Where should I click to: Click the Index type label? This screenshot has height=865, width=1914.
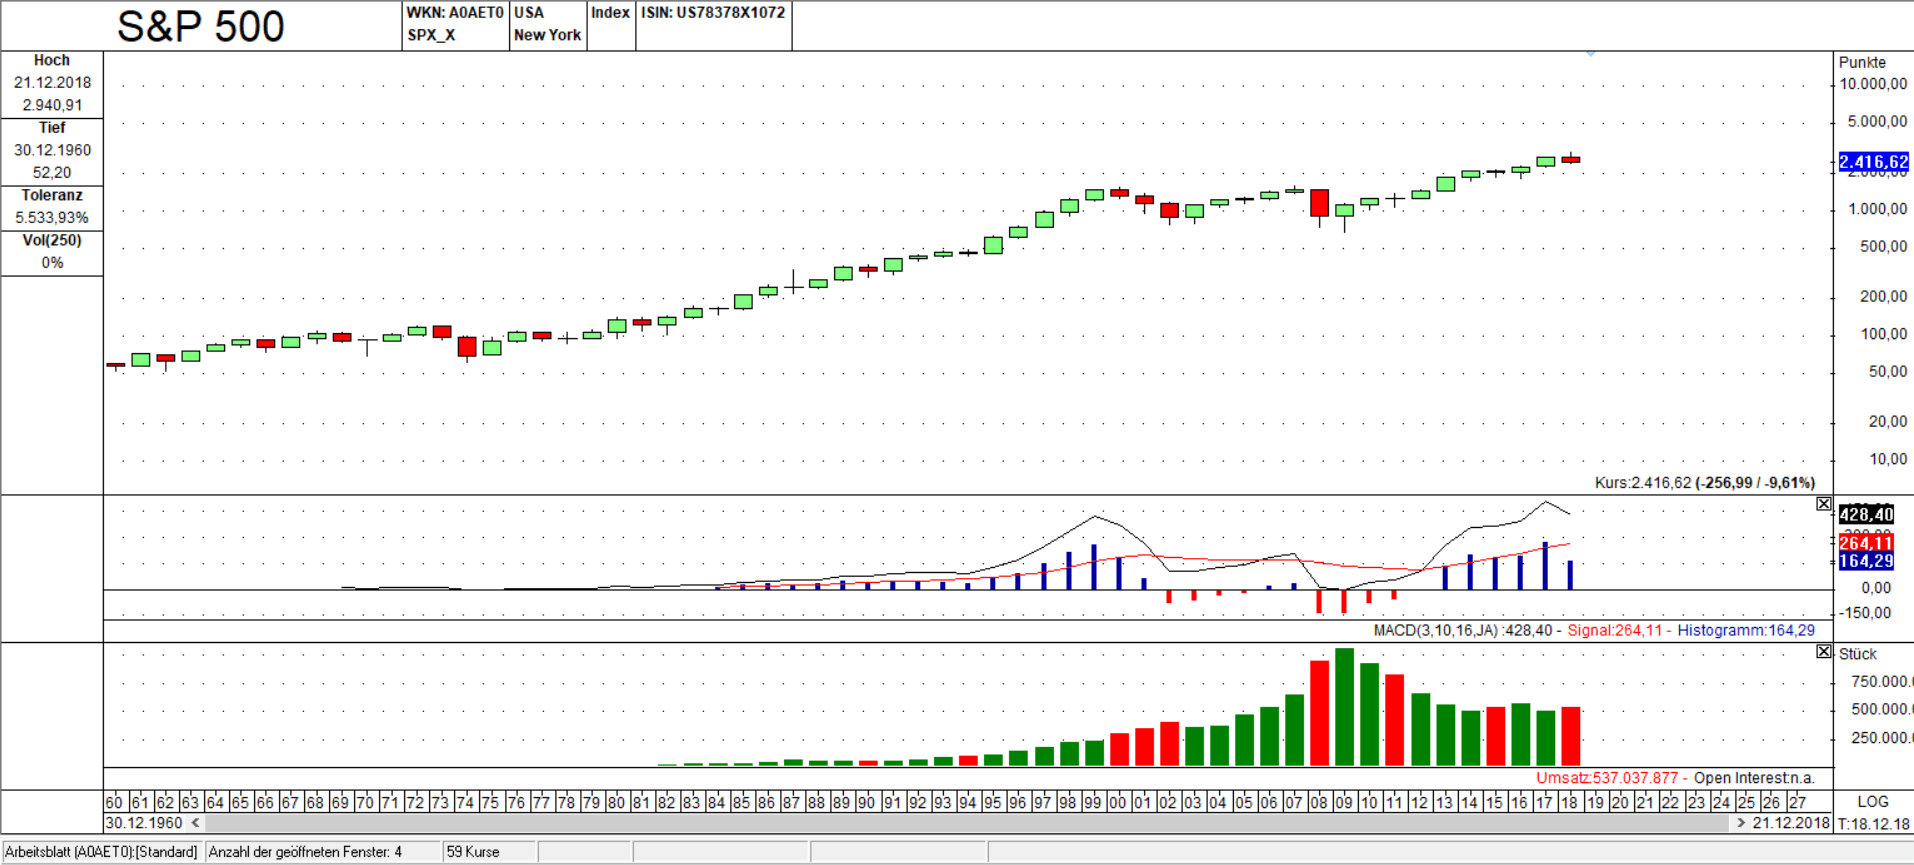pos(610,13)
